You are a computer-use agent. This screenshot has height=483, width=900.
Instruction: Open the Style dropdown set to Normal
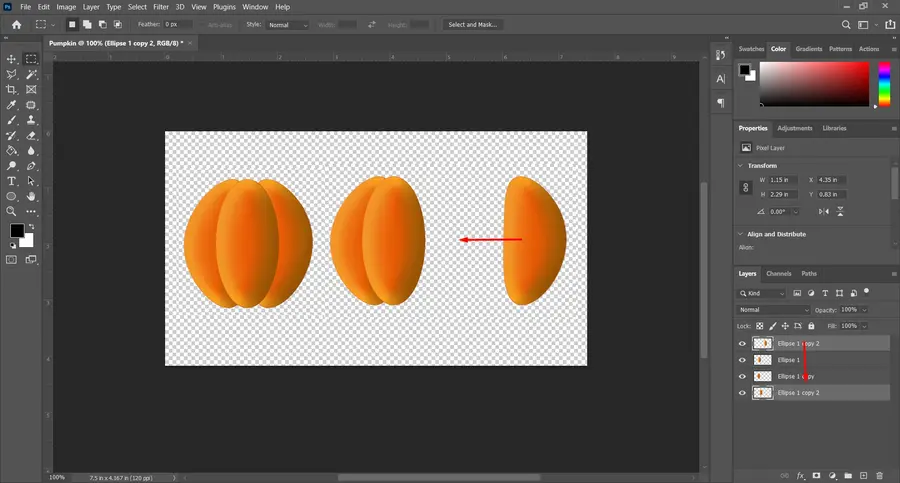288,25
